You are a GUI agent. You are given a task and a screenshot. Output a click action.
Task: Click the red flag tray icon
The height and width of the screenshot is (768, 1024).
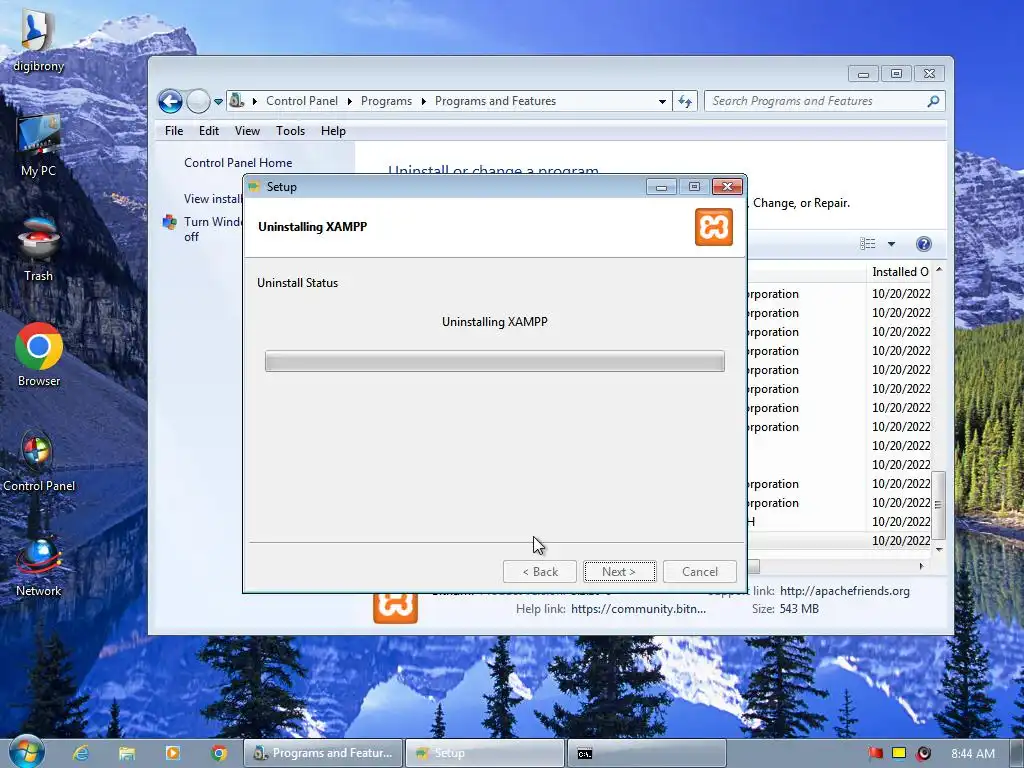tap(875, 753)
